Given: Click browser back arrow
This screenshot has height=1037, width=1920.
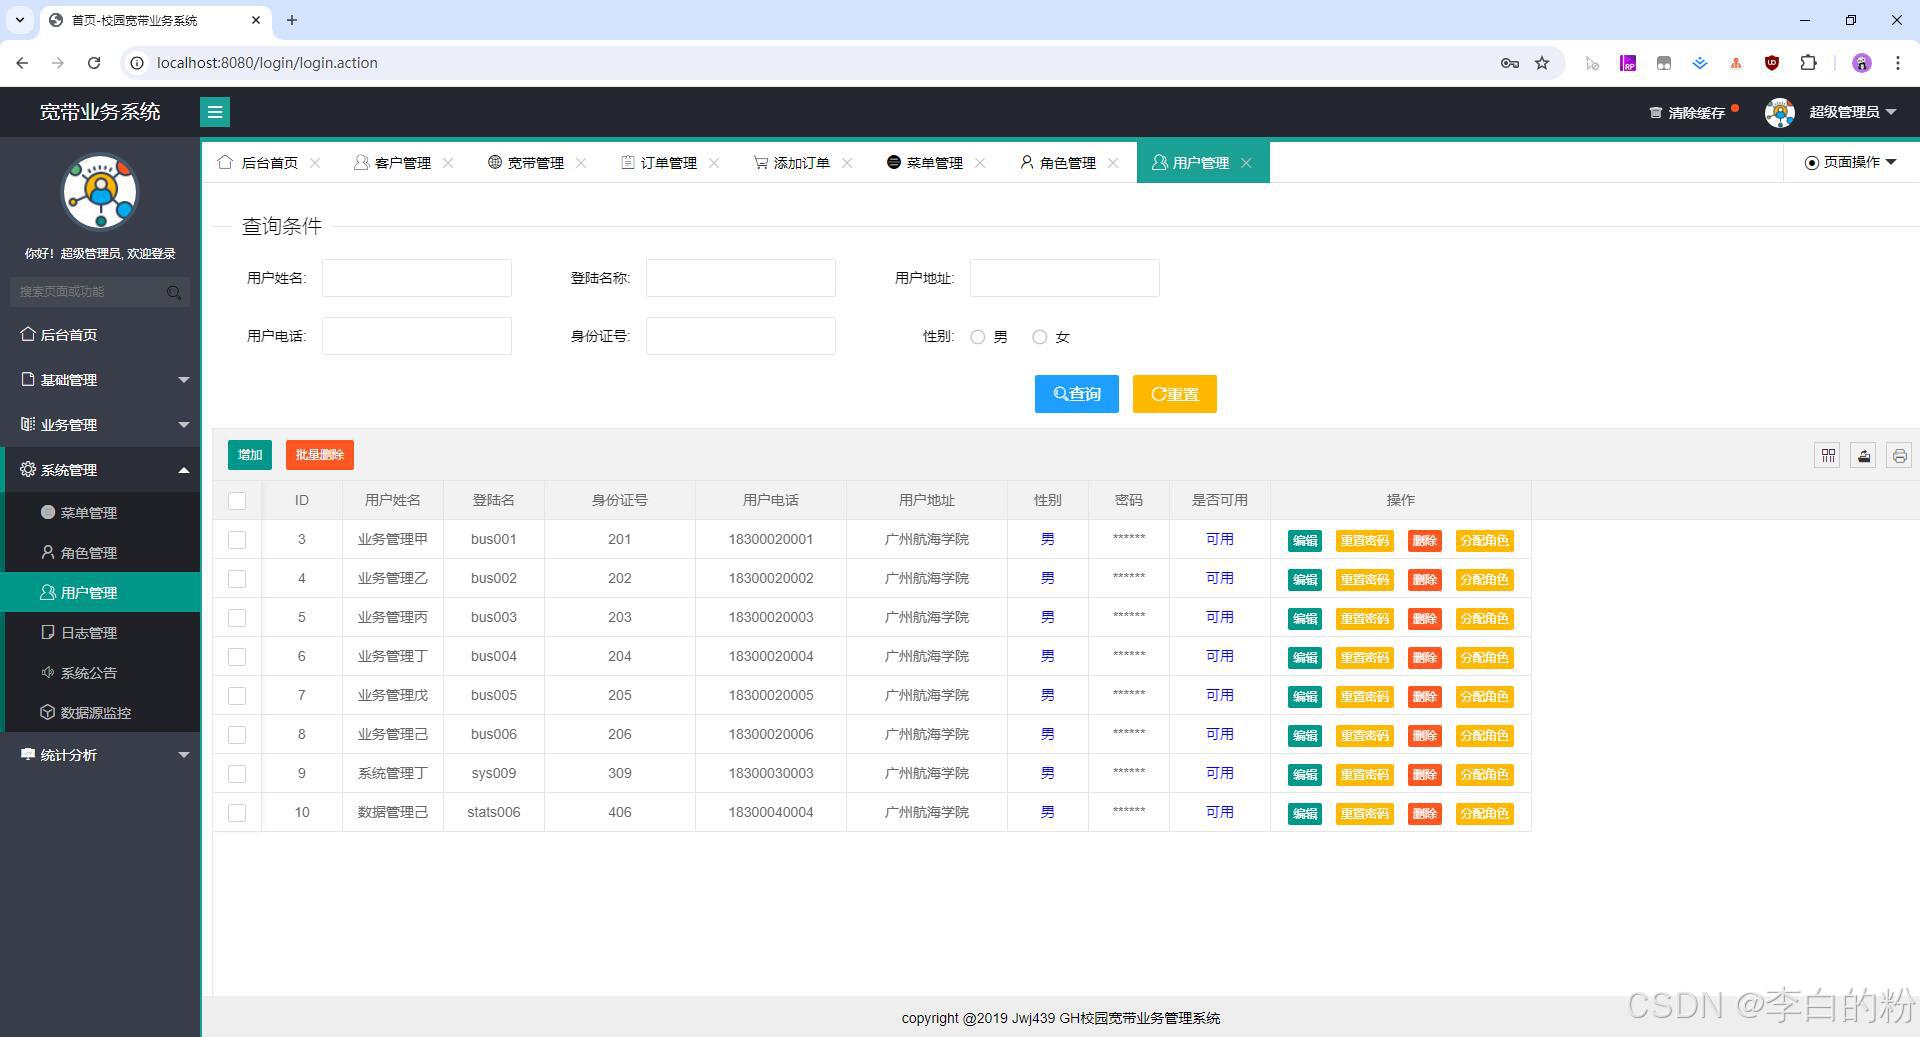Looking at the screenshot, I should pos(22,63).
